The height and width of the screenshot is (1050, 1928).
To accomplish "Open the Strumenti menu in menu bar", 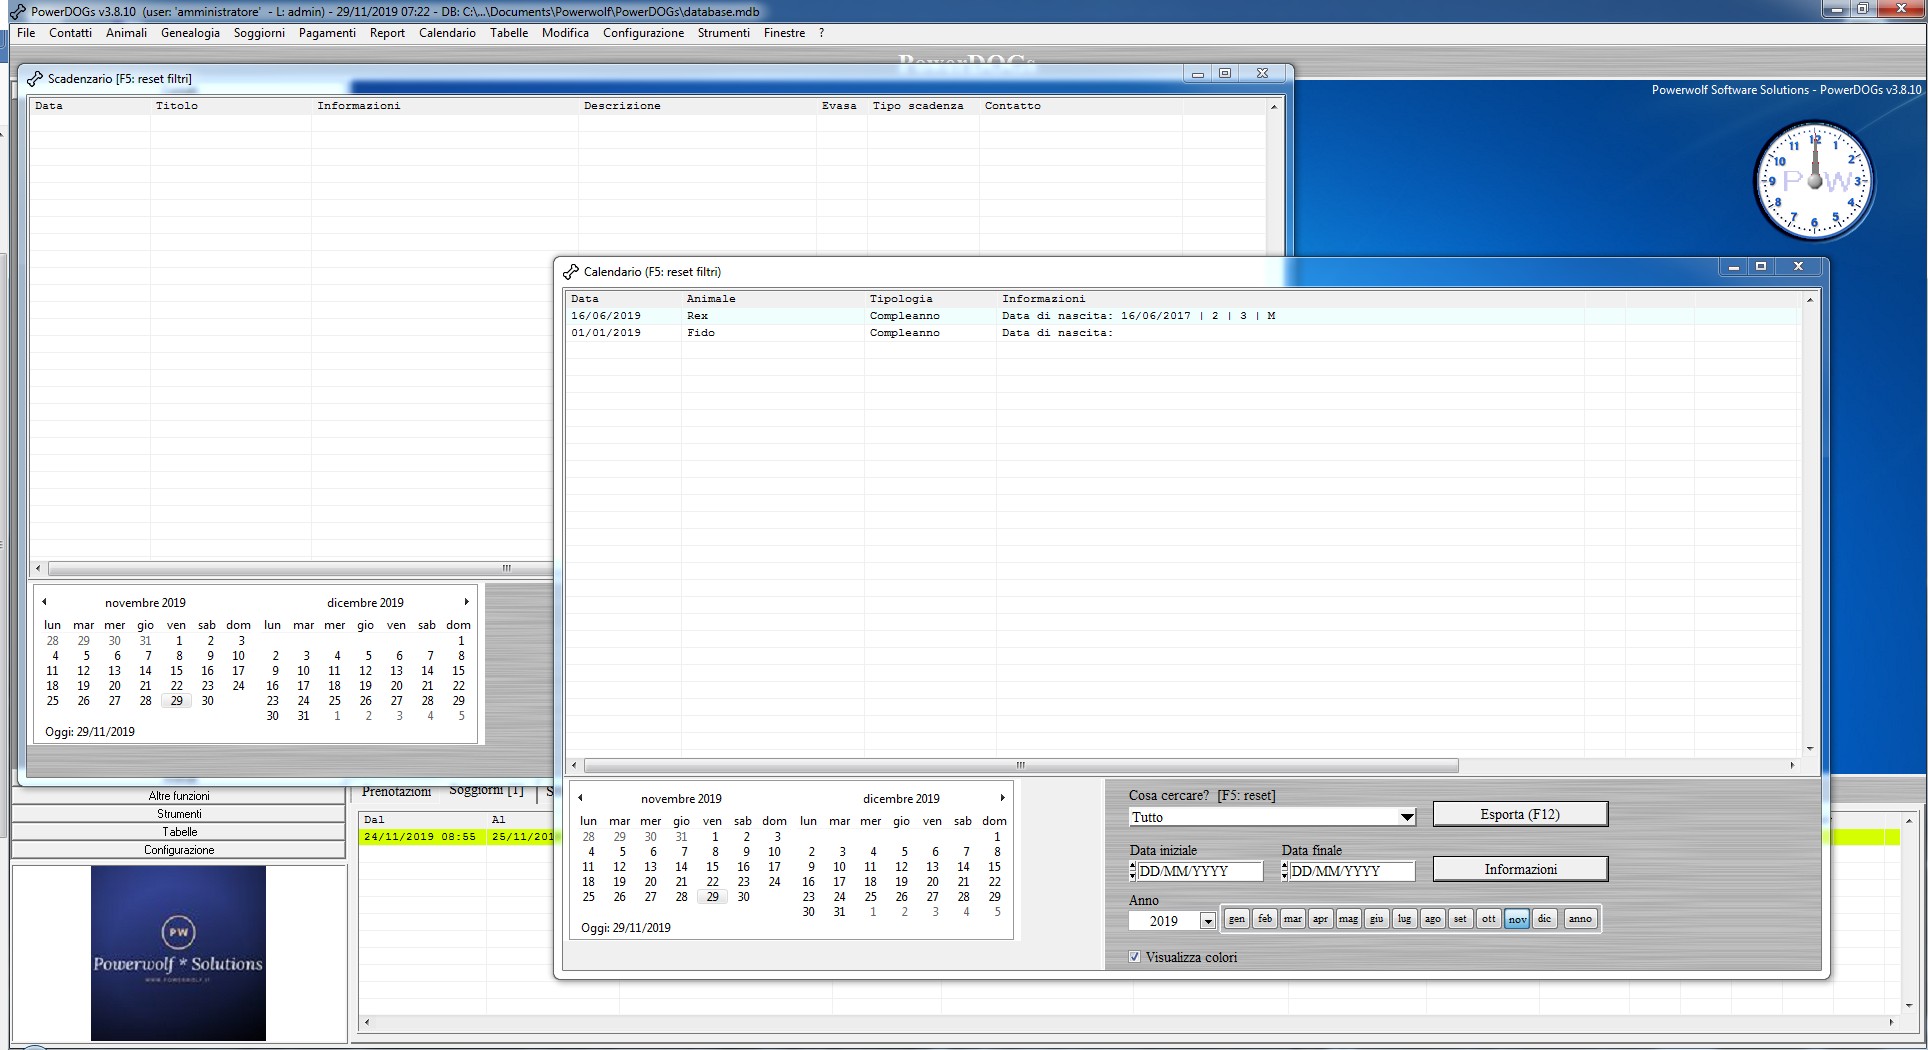I will 724,33.
